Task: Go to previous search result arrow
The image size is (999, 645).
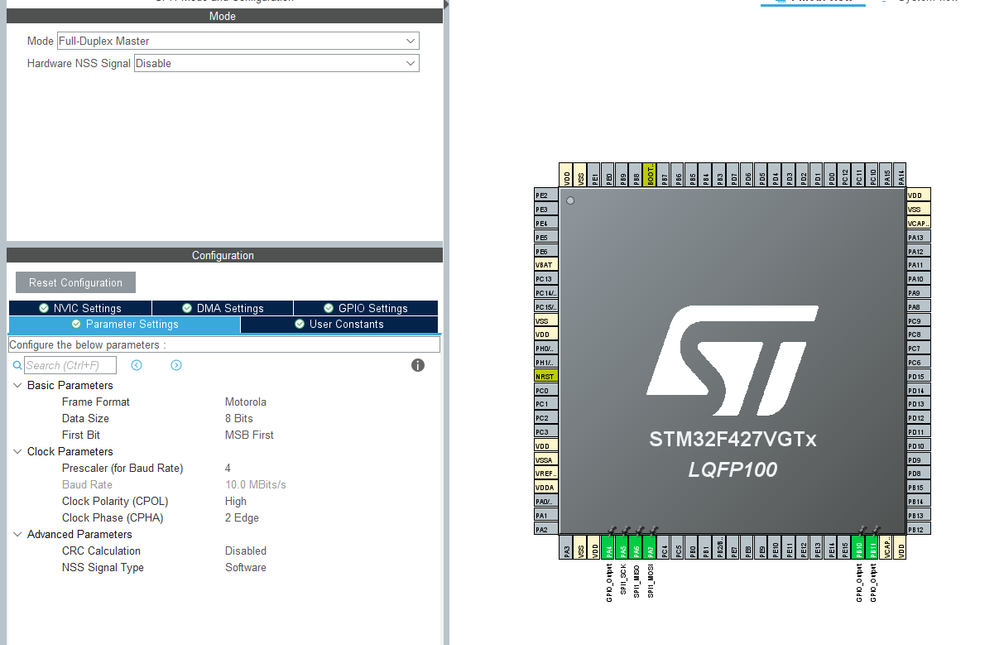Action: click(136, 365)
